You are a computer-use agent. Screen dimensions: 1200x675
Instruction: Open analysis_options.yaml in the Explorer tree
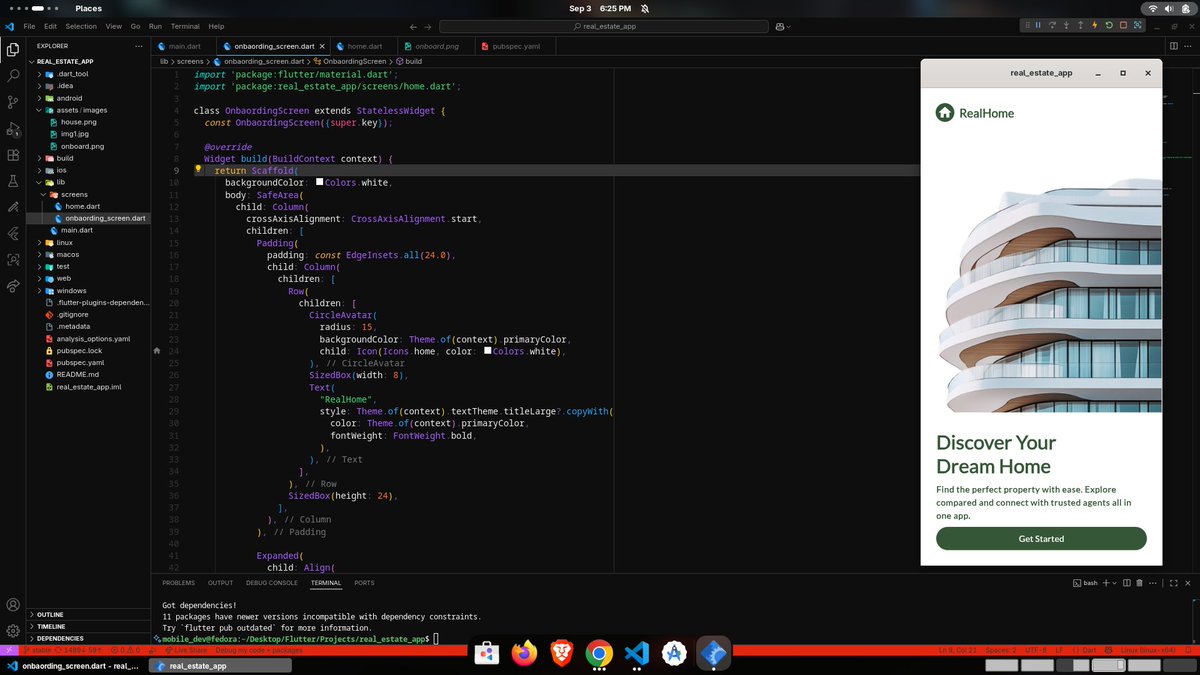tap(93, 339)
